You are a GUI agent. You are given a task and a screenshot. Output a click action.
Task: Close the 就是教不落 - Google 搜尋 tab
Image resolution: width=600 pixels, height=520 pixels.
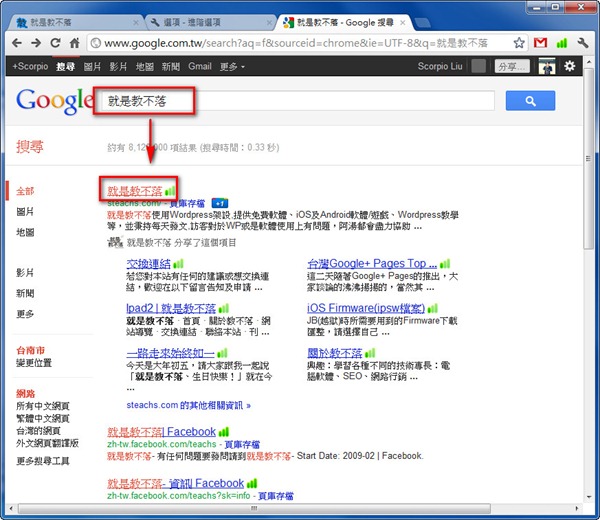click(x=403, y=23)
